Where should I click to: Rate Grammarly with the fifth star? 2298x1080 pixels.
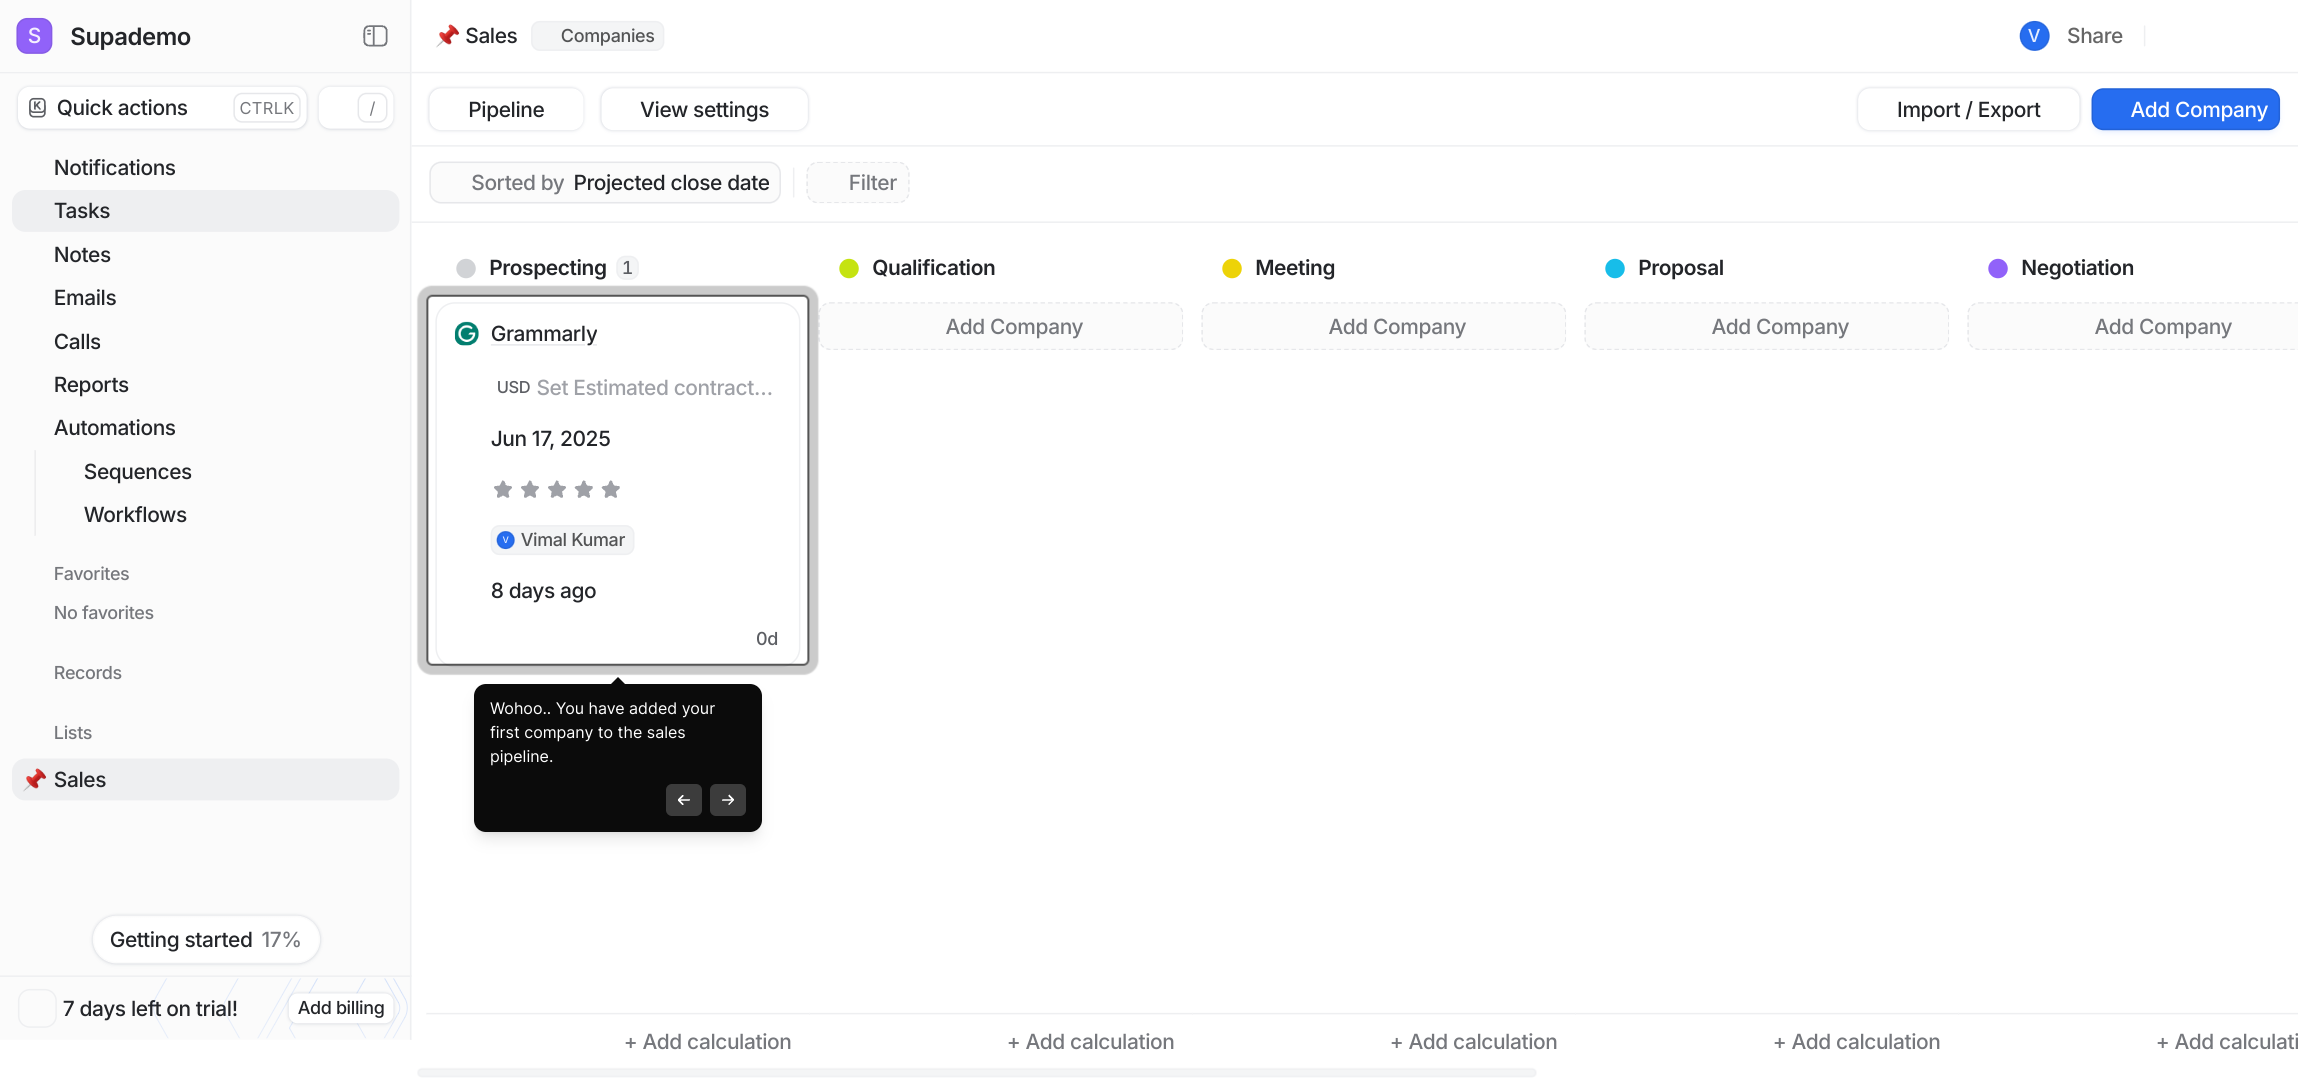click(x=611, y=489)
